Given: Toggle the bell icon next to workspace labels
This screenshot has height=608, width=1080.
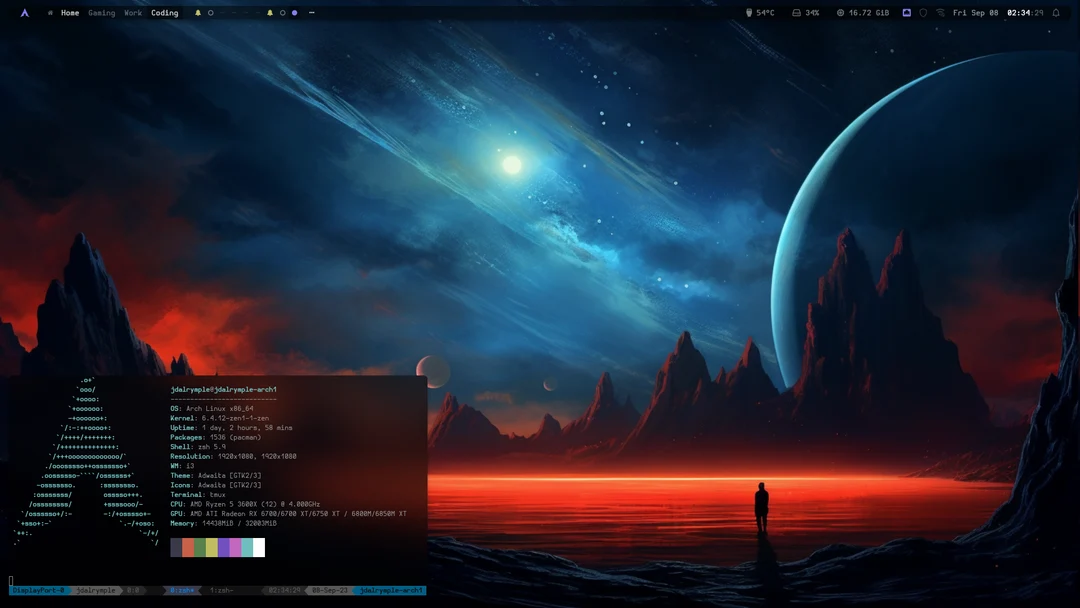Looking at the screenshot, I should coord(197,12).
